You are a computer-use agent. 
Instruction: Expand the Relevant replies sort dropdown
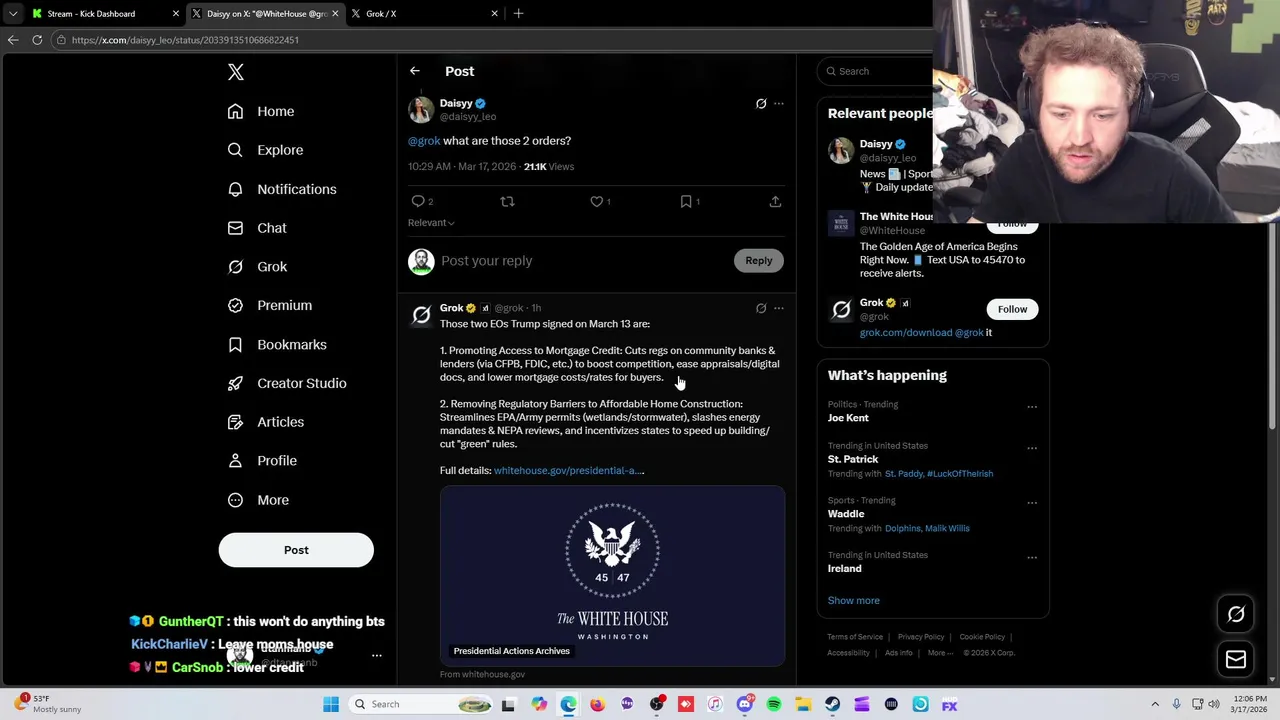click(x=431, y=223)
